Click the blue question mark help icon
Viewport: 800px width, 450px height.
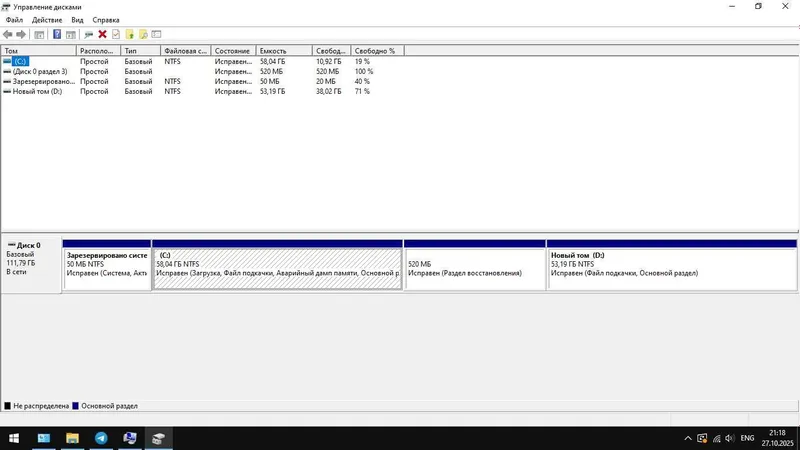click(57, 34)
